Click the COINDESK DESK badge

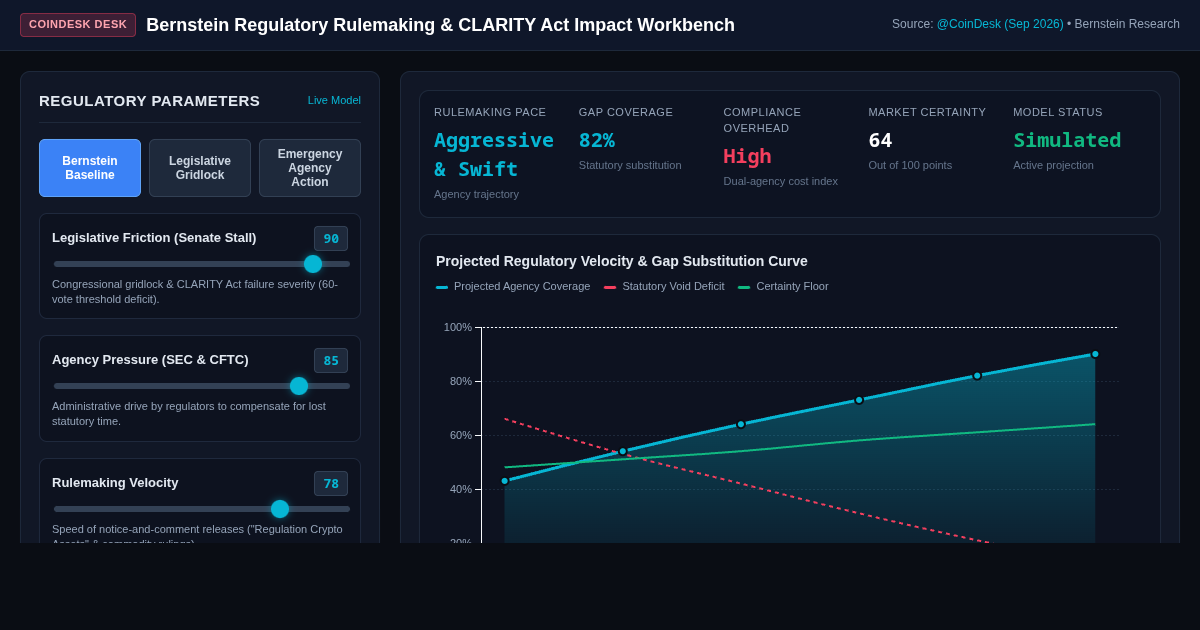78,25
